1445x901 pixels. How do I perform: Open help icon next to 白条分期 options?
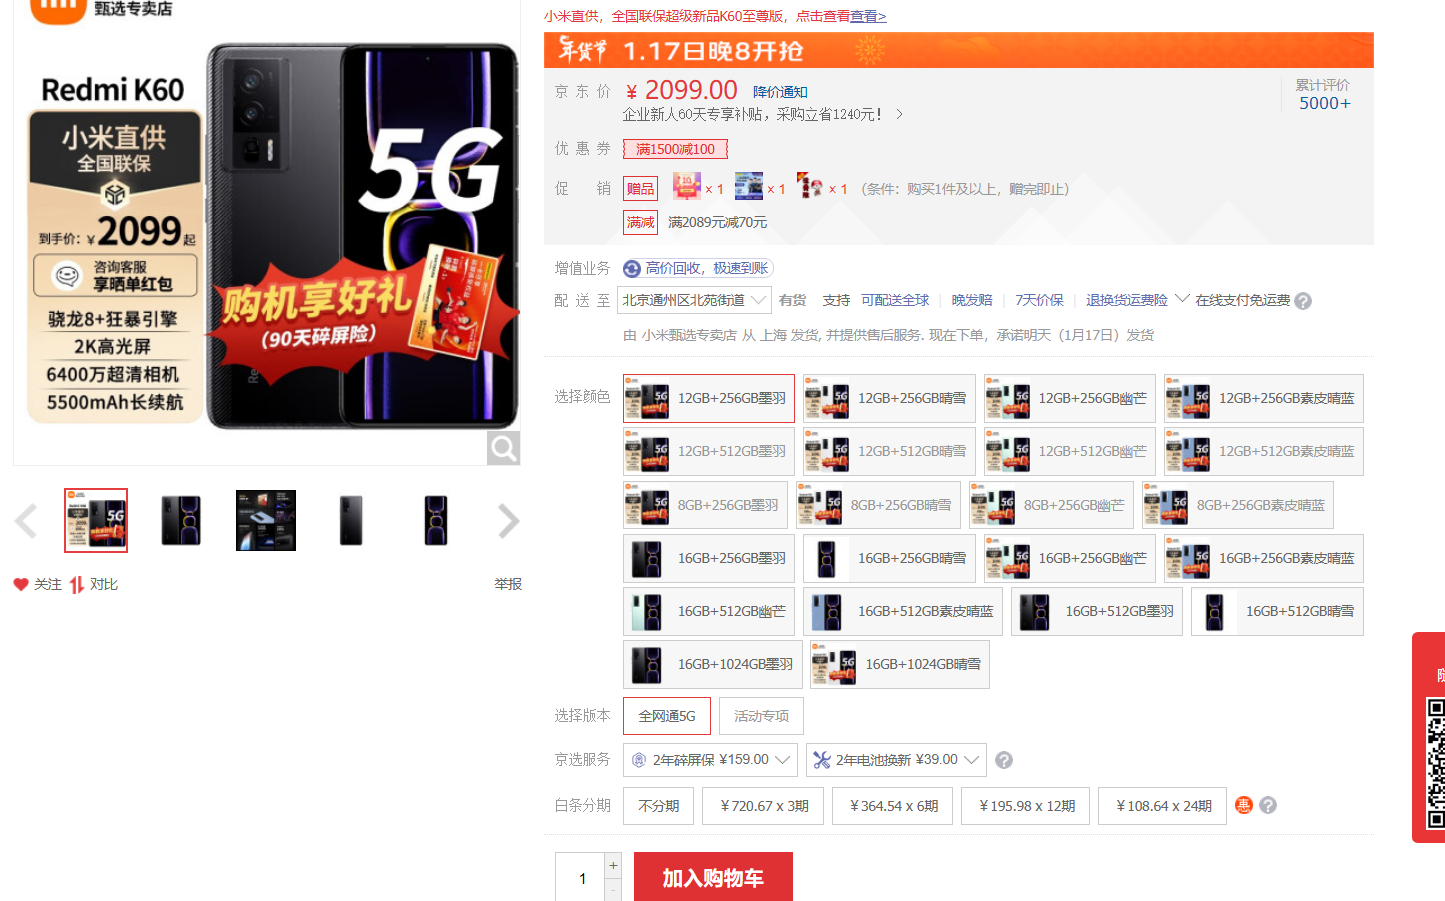click(x=1268, y=805)
